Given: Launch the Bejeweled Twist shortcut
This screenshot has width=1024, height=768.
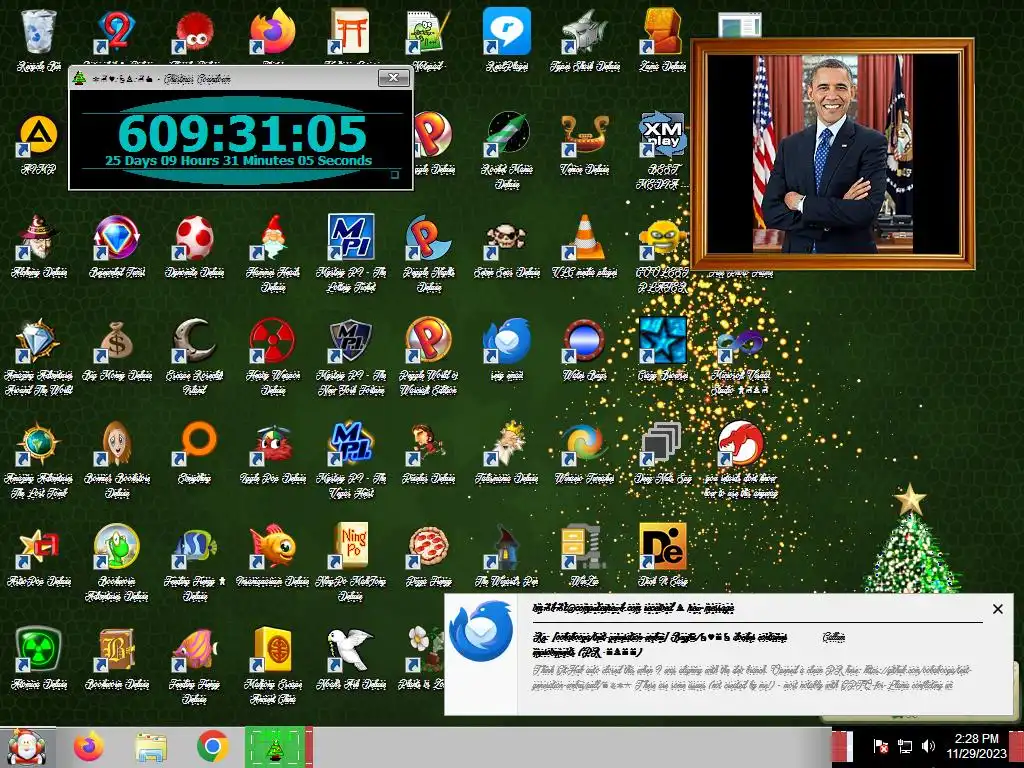Looking at the screenshot, I should click(x=116, y=237).
